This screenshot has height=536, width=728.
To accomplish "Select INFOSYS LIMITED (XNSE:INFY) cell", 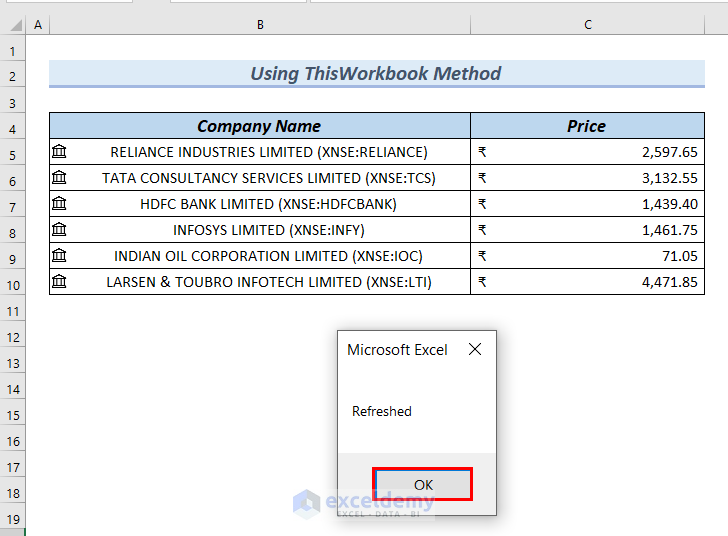I will point(260,230).
